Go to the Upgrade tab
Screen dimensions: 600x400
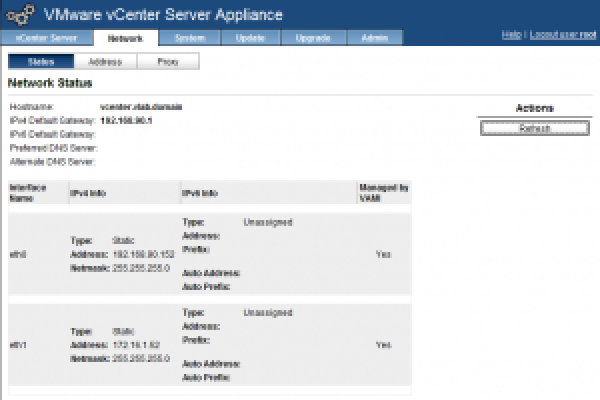click(313, 38)
